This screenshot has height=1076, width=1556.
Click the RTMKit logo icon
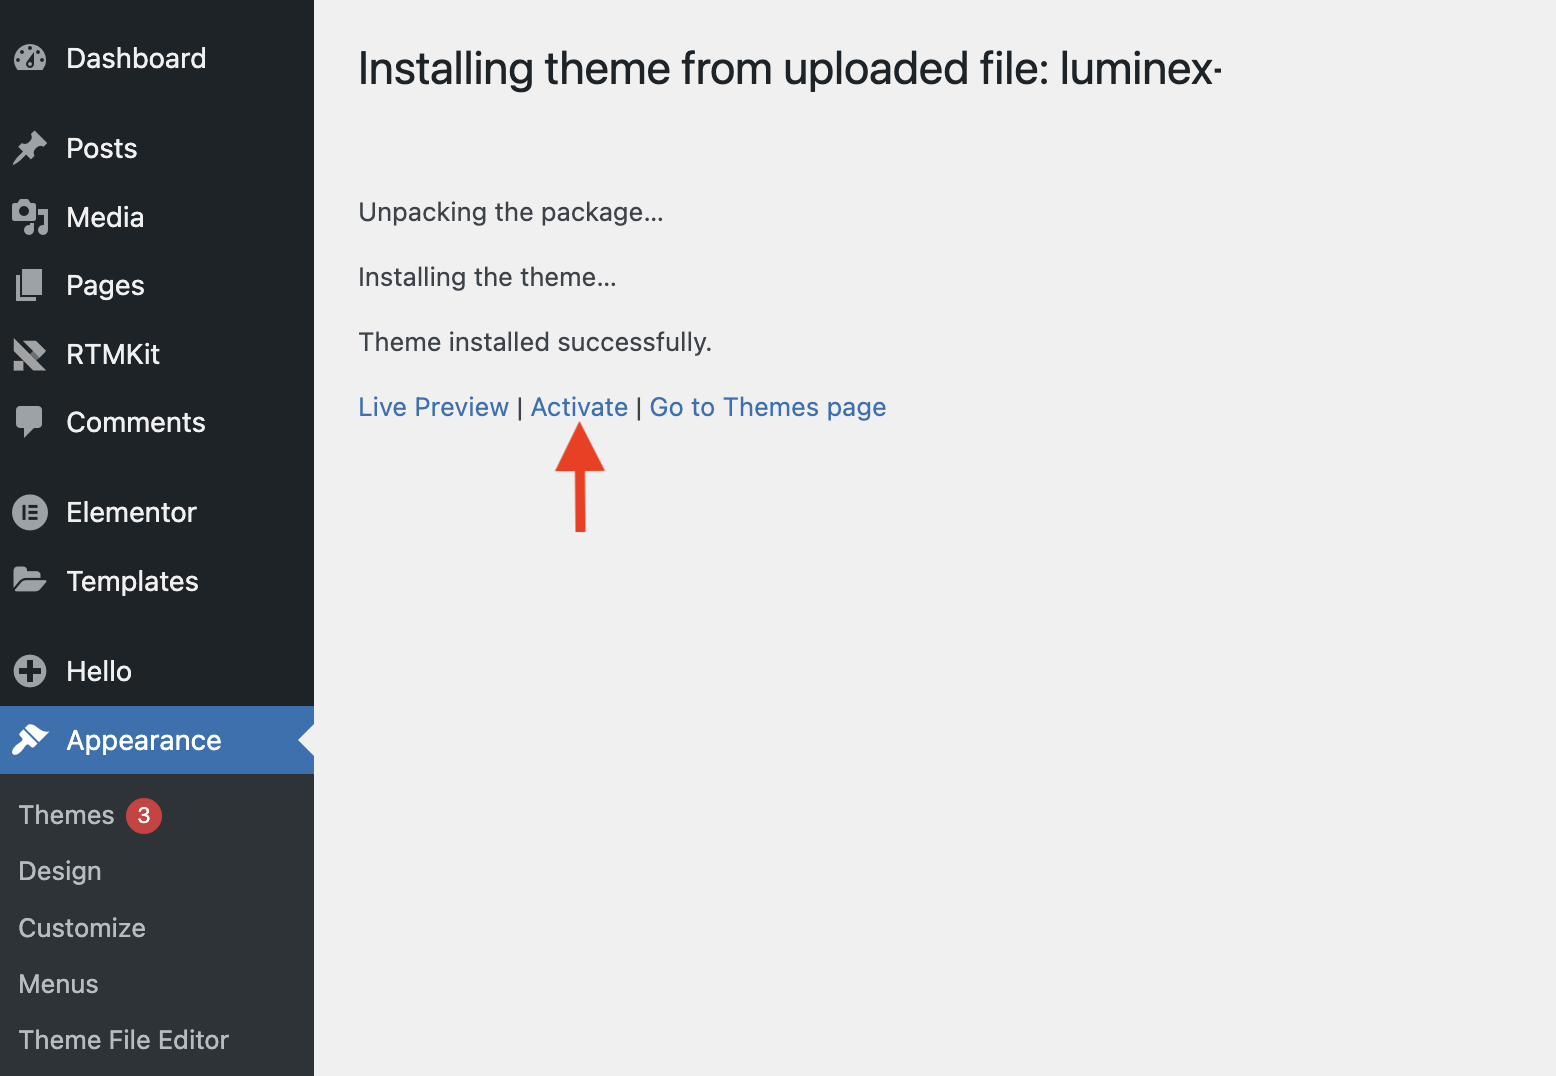click(30, 354)
